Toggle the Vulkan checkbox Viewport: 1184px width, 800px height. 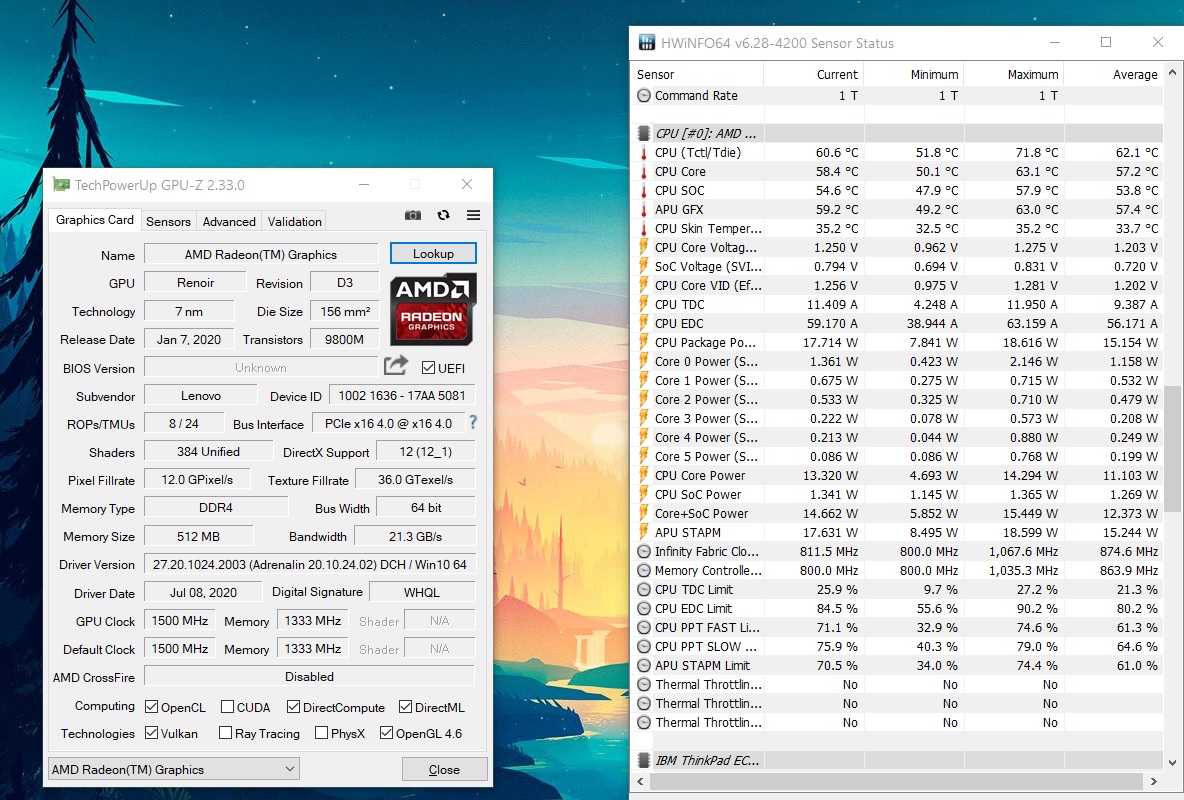152,733
